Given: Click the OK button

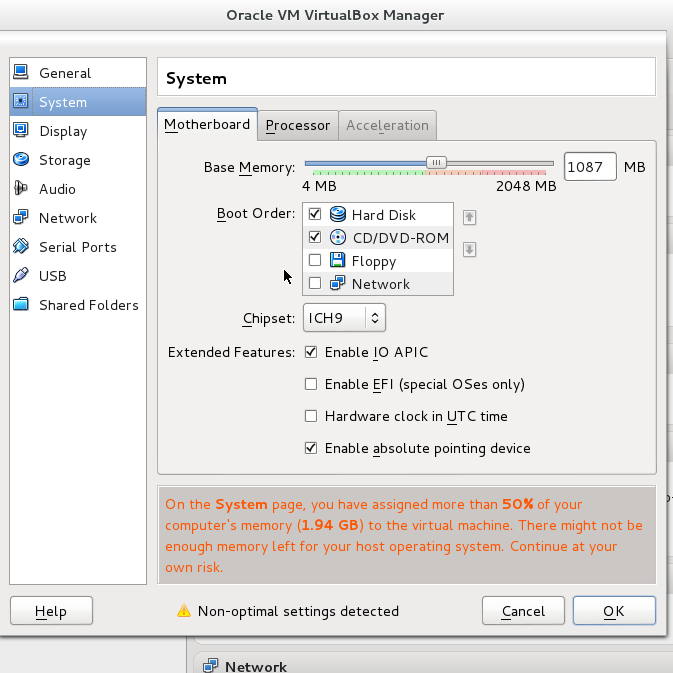Looking at the screenshot, I should 614,611.
